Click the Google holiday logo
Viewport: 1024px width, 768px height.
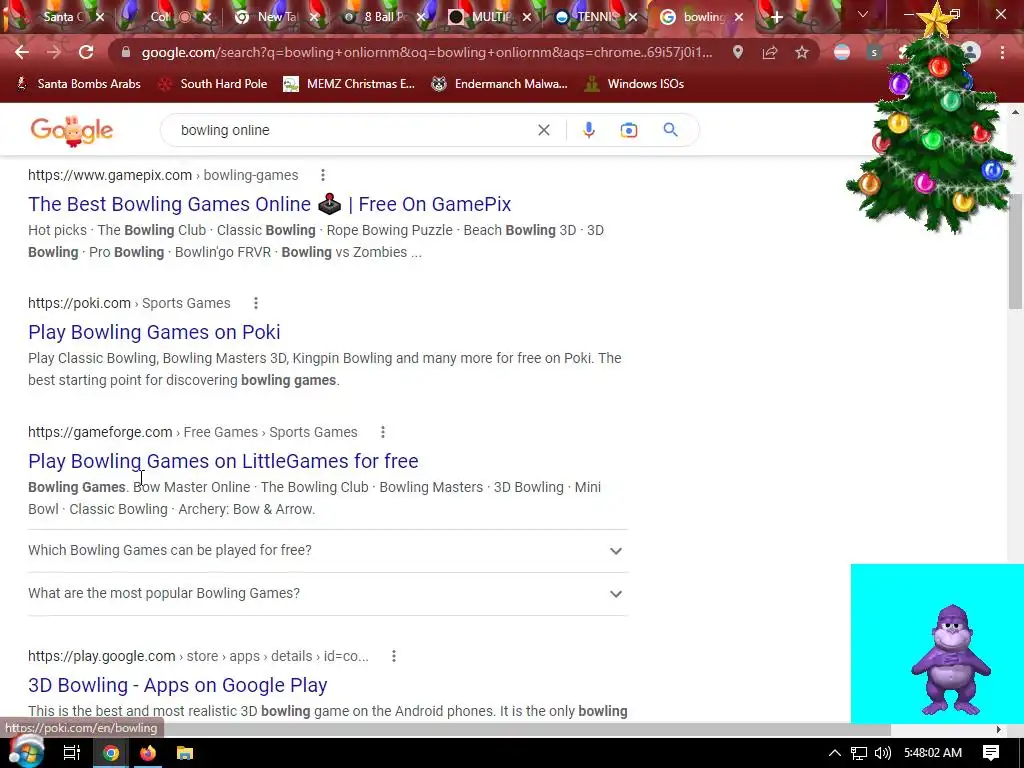tap(72, 130)
